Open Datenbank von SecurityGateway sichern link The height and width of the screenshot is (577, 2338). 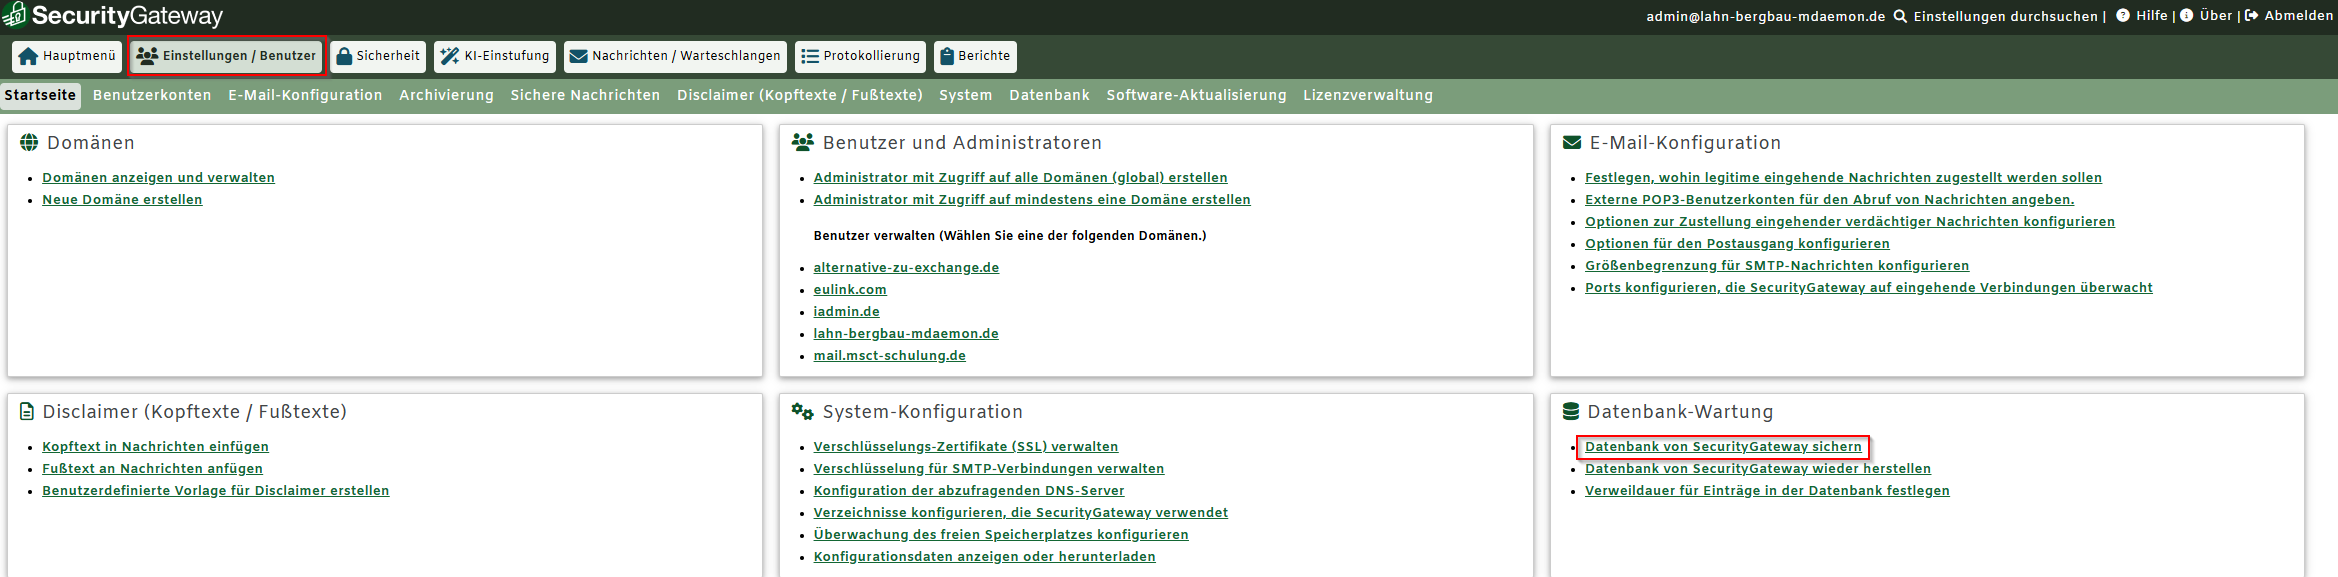click(x=1722, y=447)
